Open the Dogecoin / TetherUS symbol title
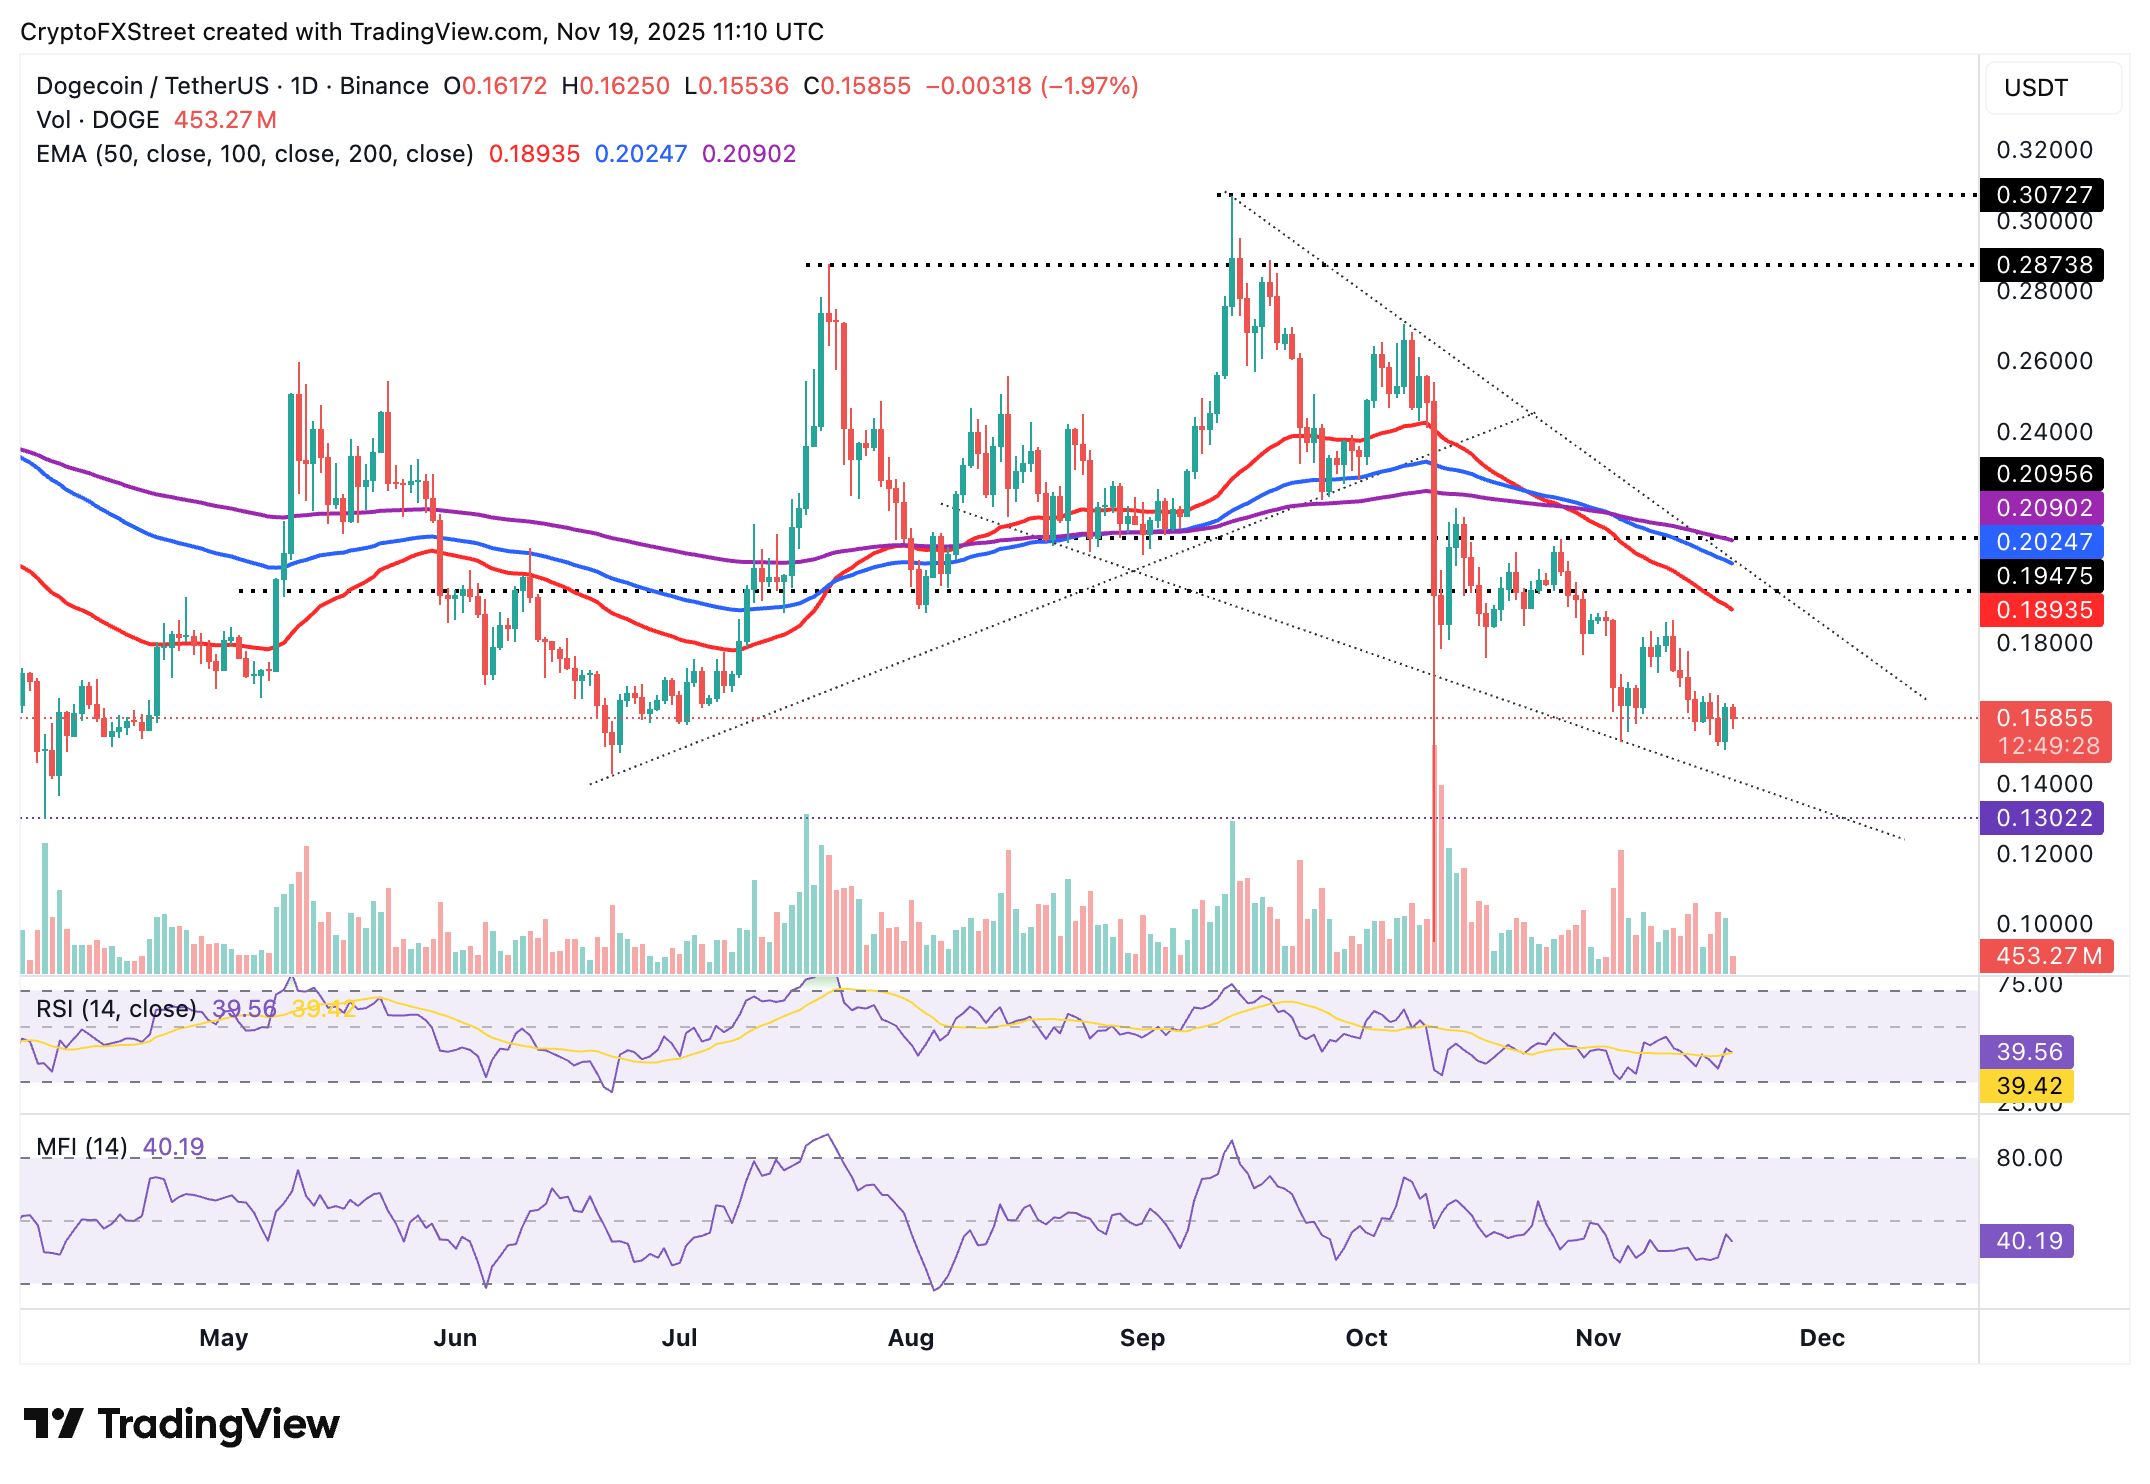This screenshot has width=2150, height=1484. pos(150,86)
